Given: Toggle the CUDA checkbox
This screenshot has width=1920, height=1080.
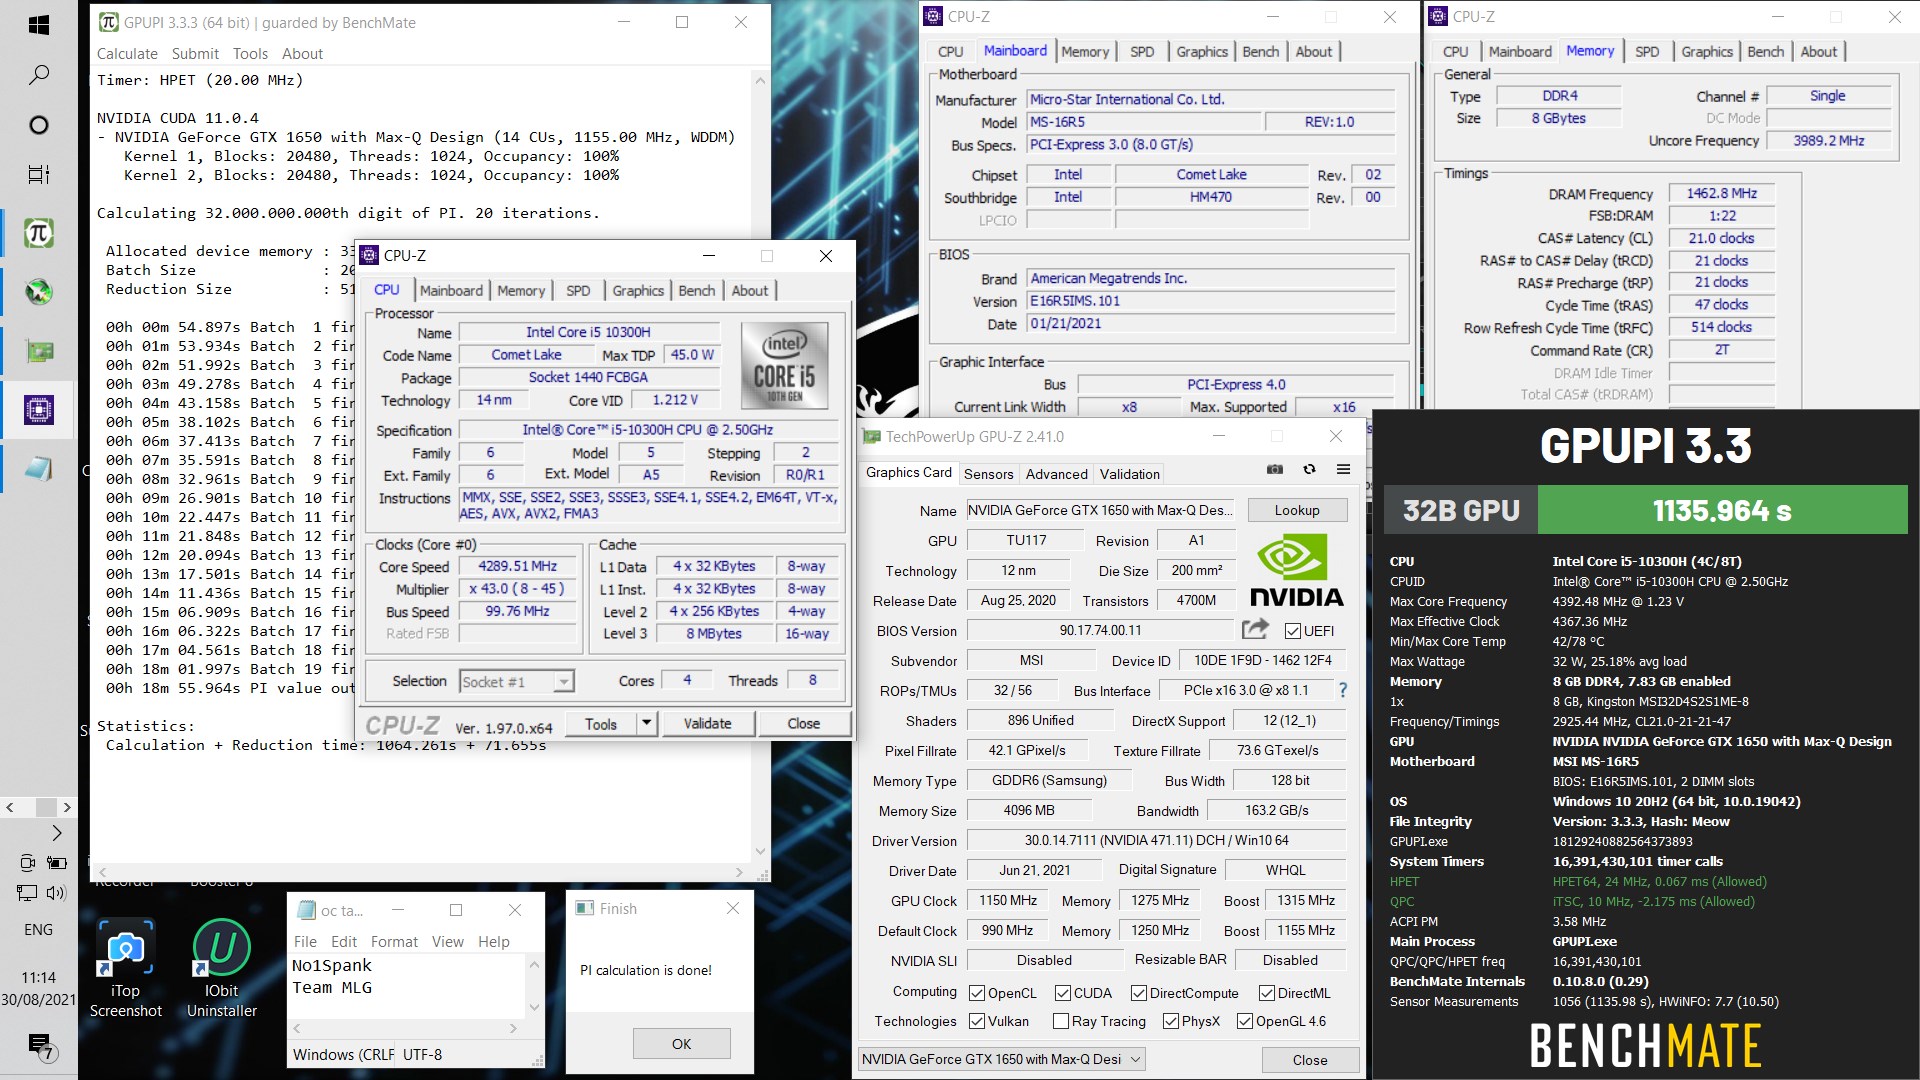Looking at the screenshot, I should point(1062,993).
